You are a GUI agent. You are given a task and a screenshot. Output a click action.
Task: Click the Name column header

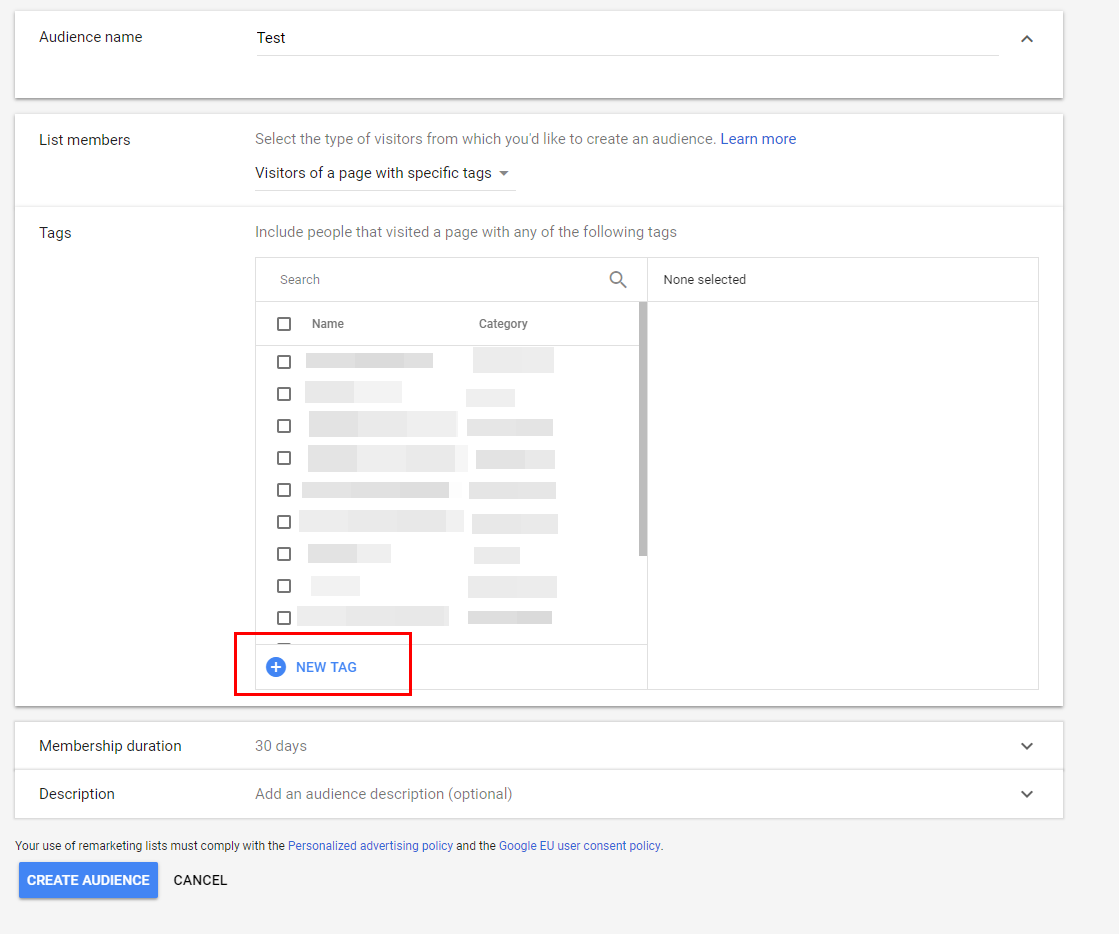click(328, 324)
